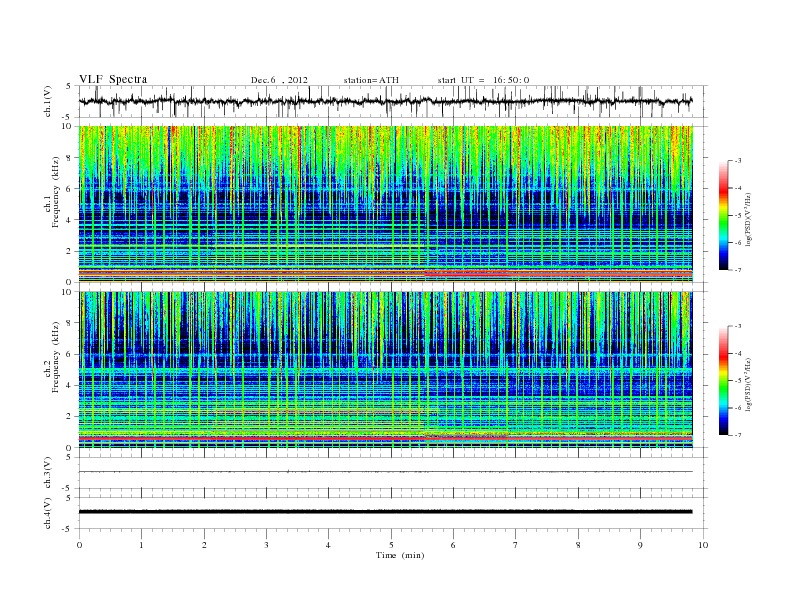
Task: Select the "ch.4(V)" axis label
Action: coord(47,513)
